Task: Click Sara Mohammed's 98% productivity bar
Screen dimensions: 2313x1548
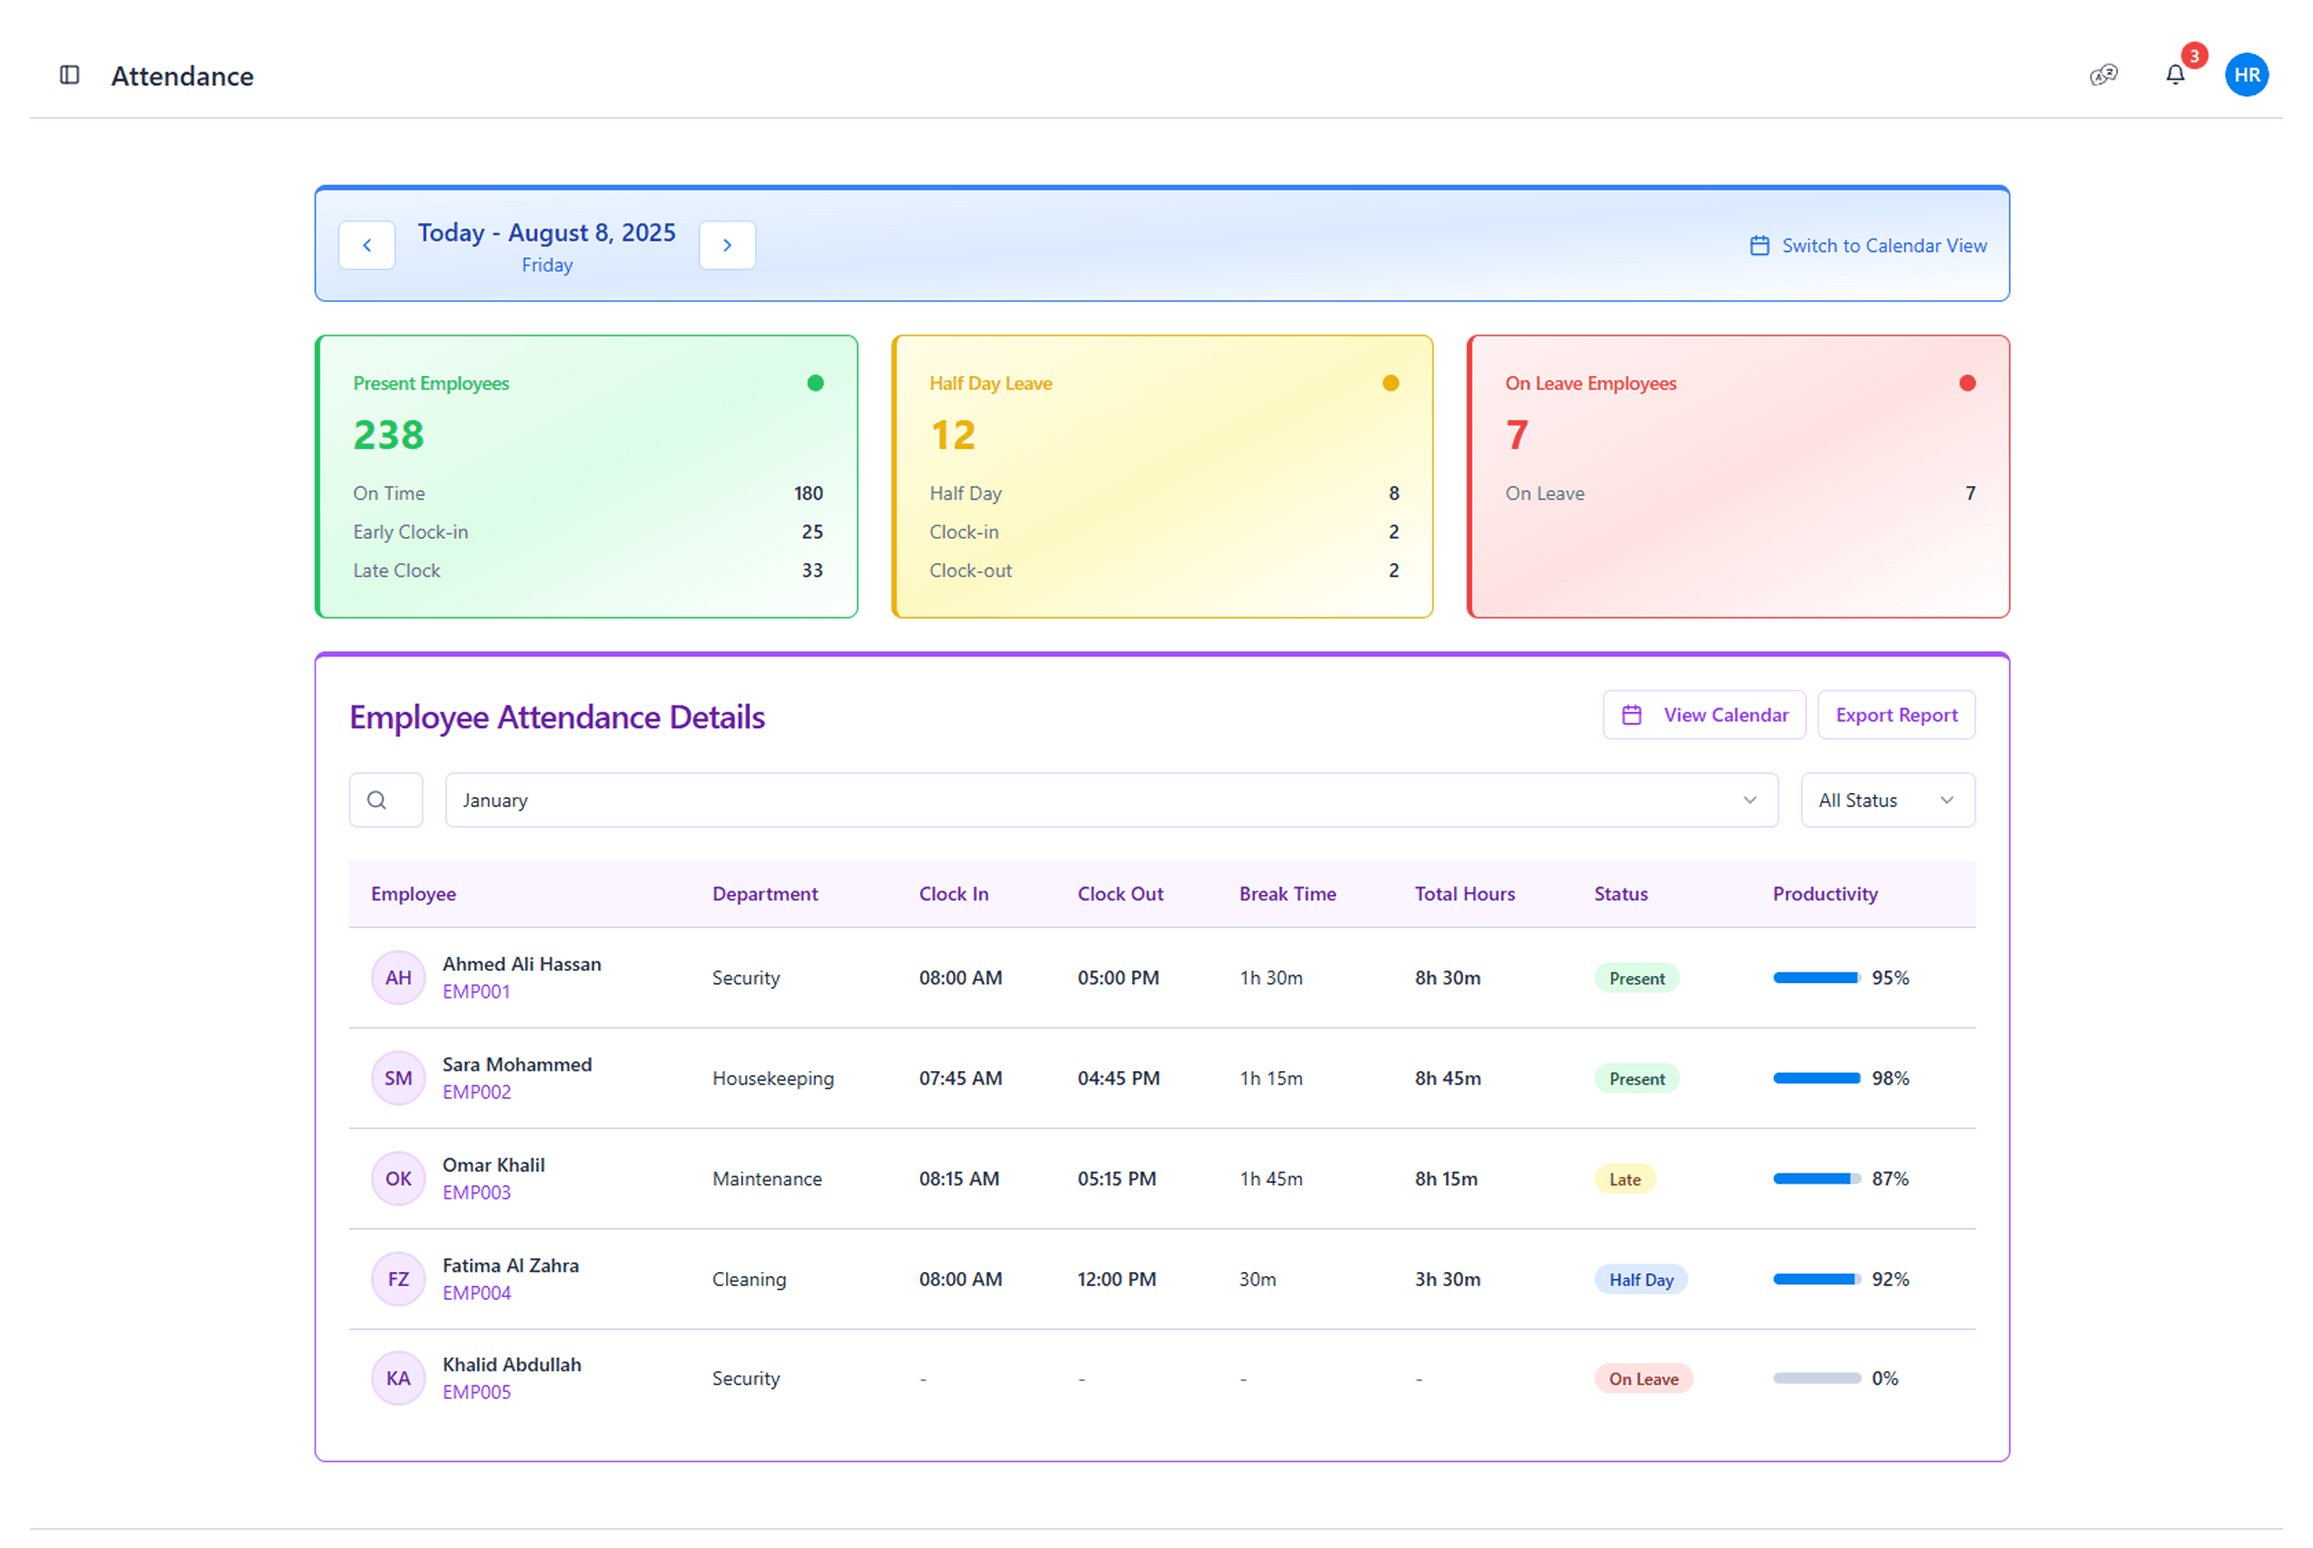Action: 1816,1078
